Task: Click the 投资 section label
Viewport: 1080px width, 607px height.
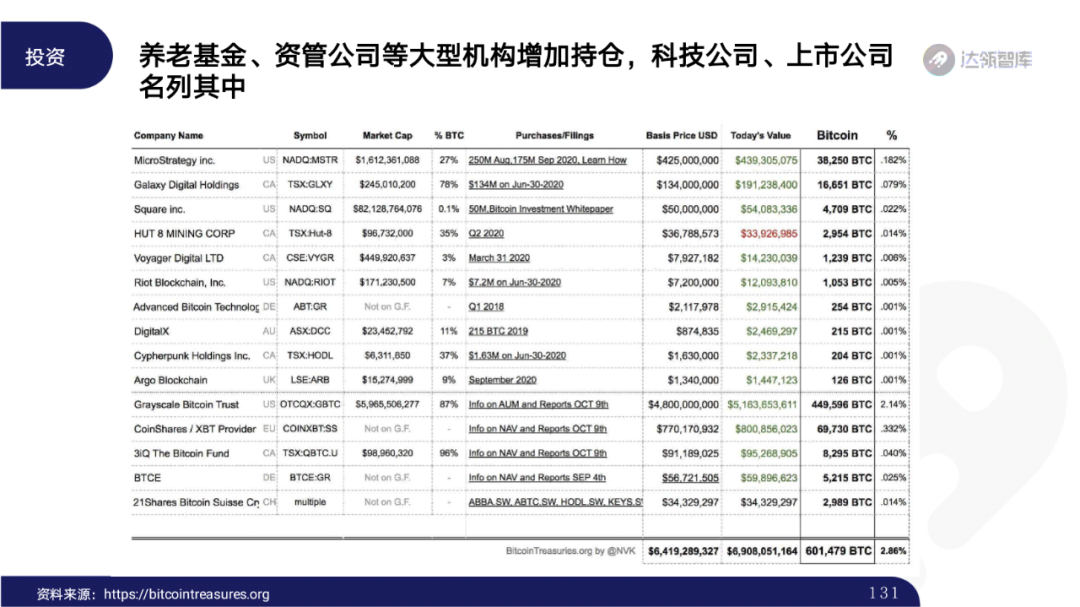Action: 45,56
